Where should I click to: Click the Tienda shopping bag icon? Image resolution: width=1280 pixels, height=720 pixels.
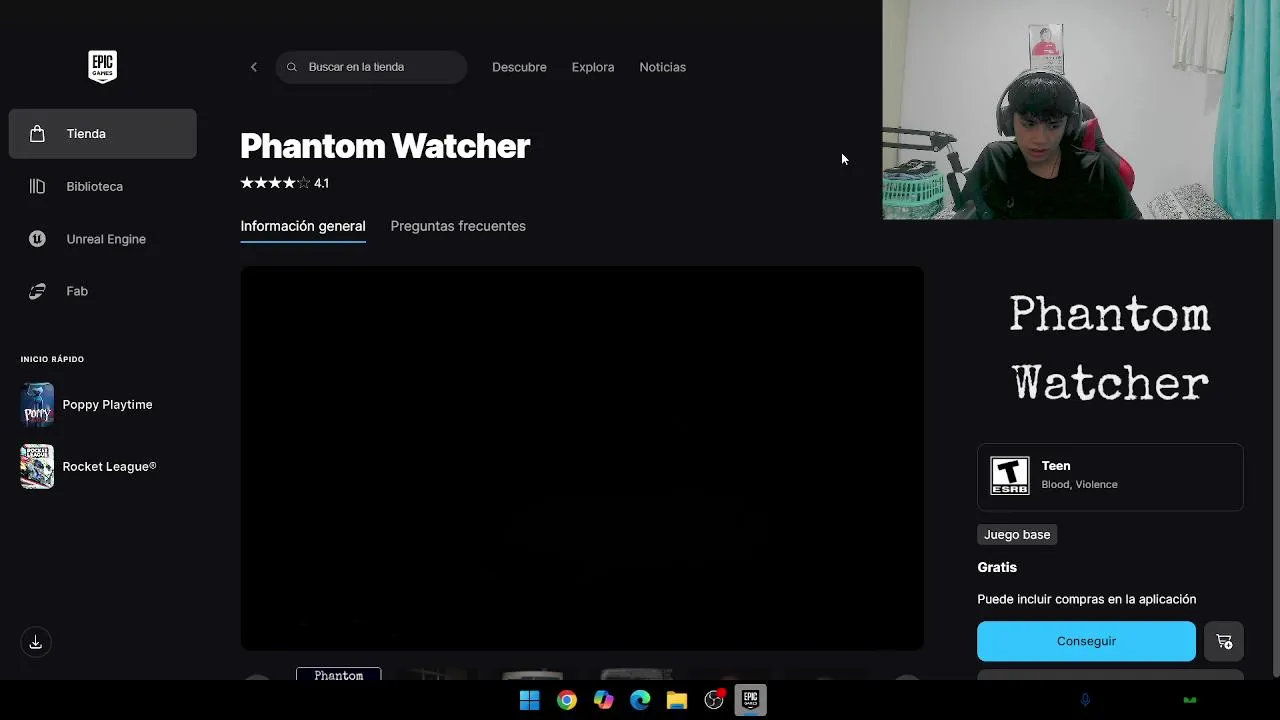pos(37,134)
